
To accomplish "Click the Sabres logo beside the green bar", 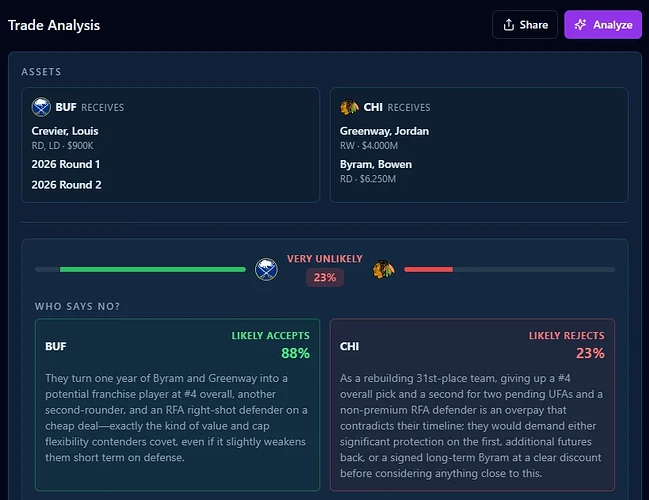I will [266, 269].
